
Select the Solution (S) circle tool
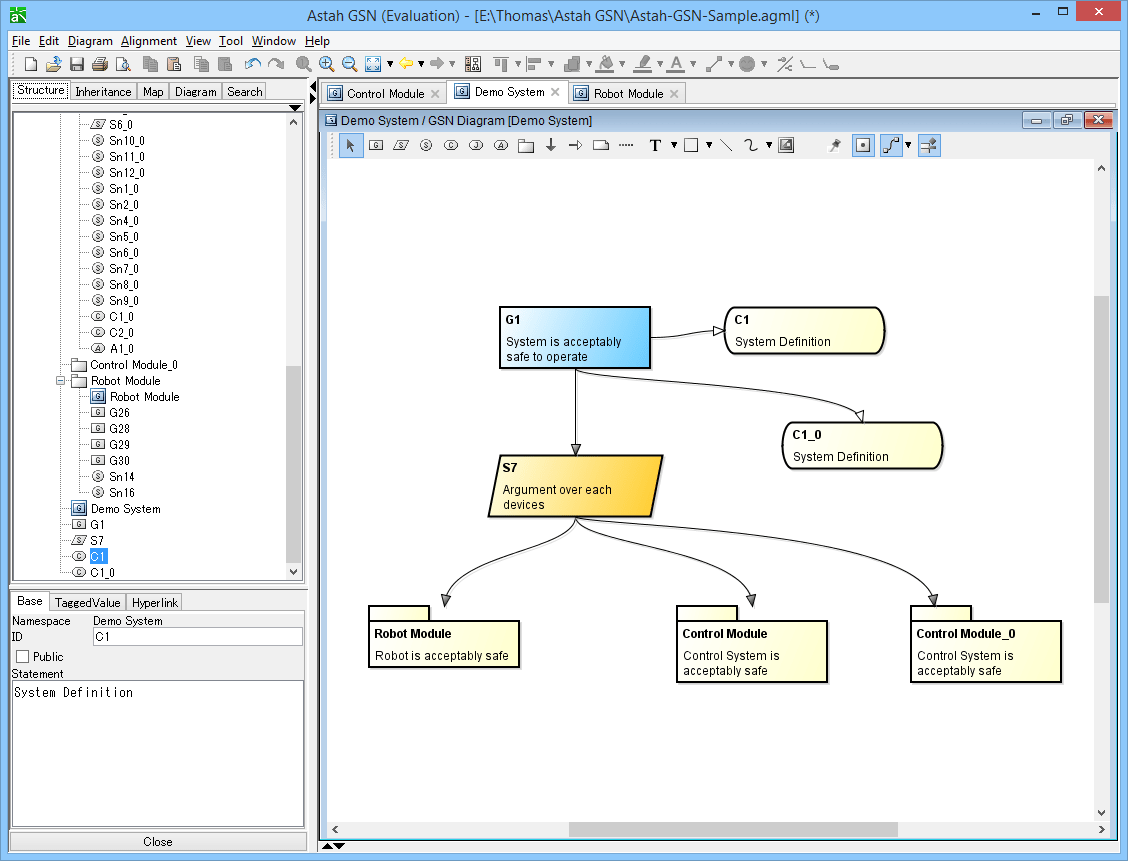pyautogui.click(x=426, y=145)
